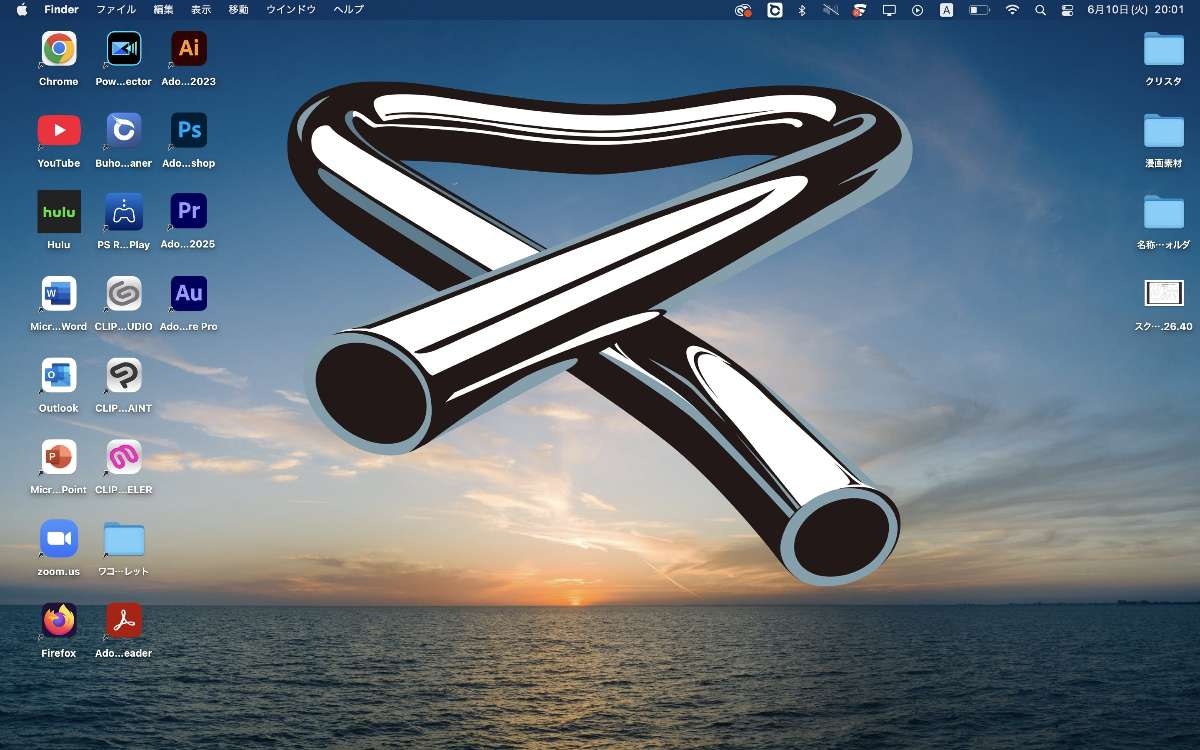
Task: Click the Adobe Photoshop desktop shortcut
Action: click(x=188, y=131)
